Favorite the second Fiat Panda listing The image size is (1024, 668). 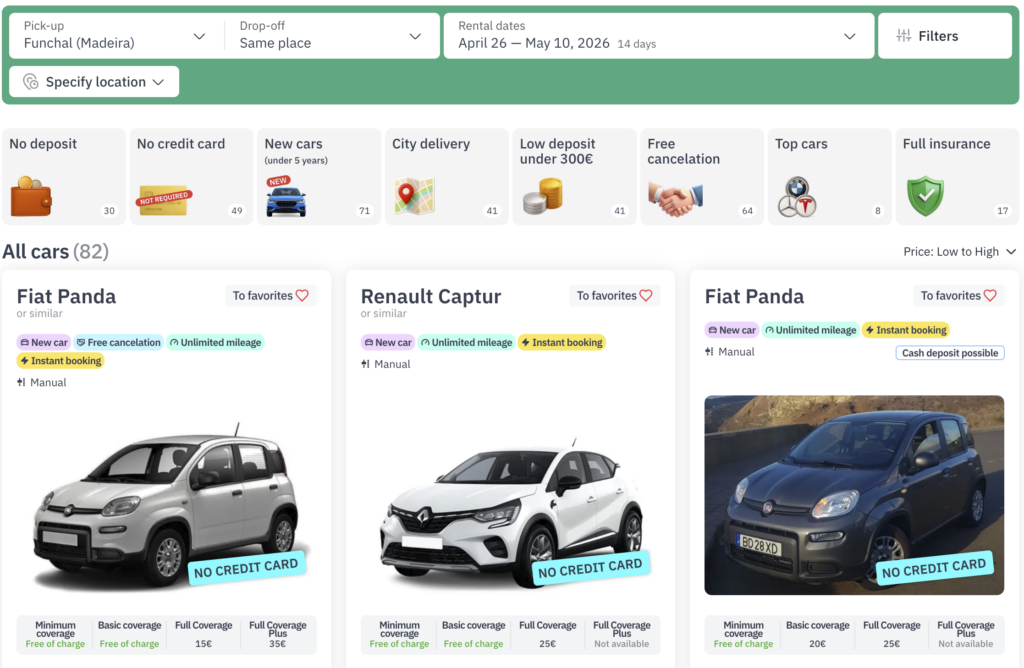pos(959,295)
